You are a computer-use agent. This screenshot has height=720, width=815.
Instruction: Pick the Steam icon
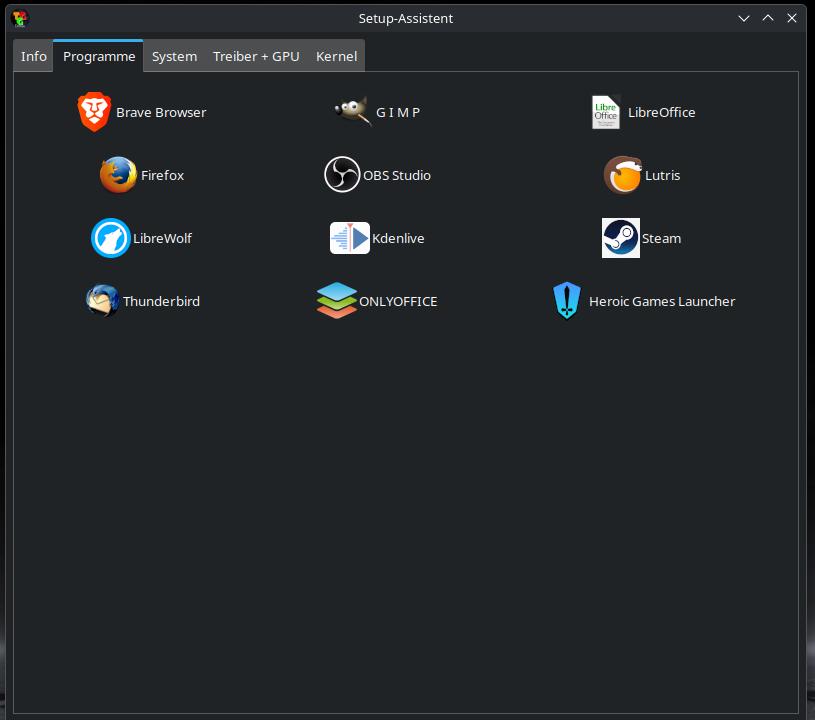point(620,238)
